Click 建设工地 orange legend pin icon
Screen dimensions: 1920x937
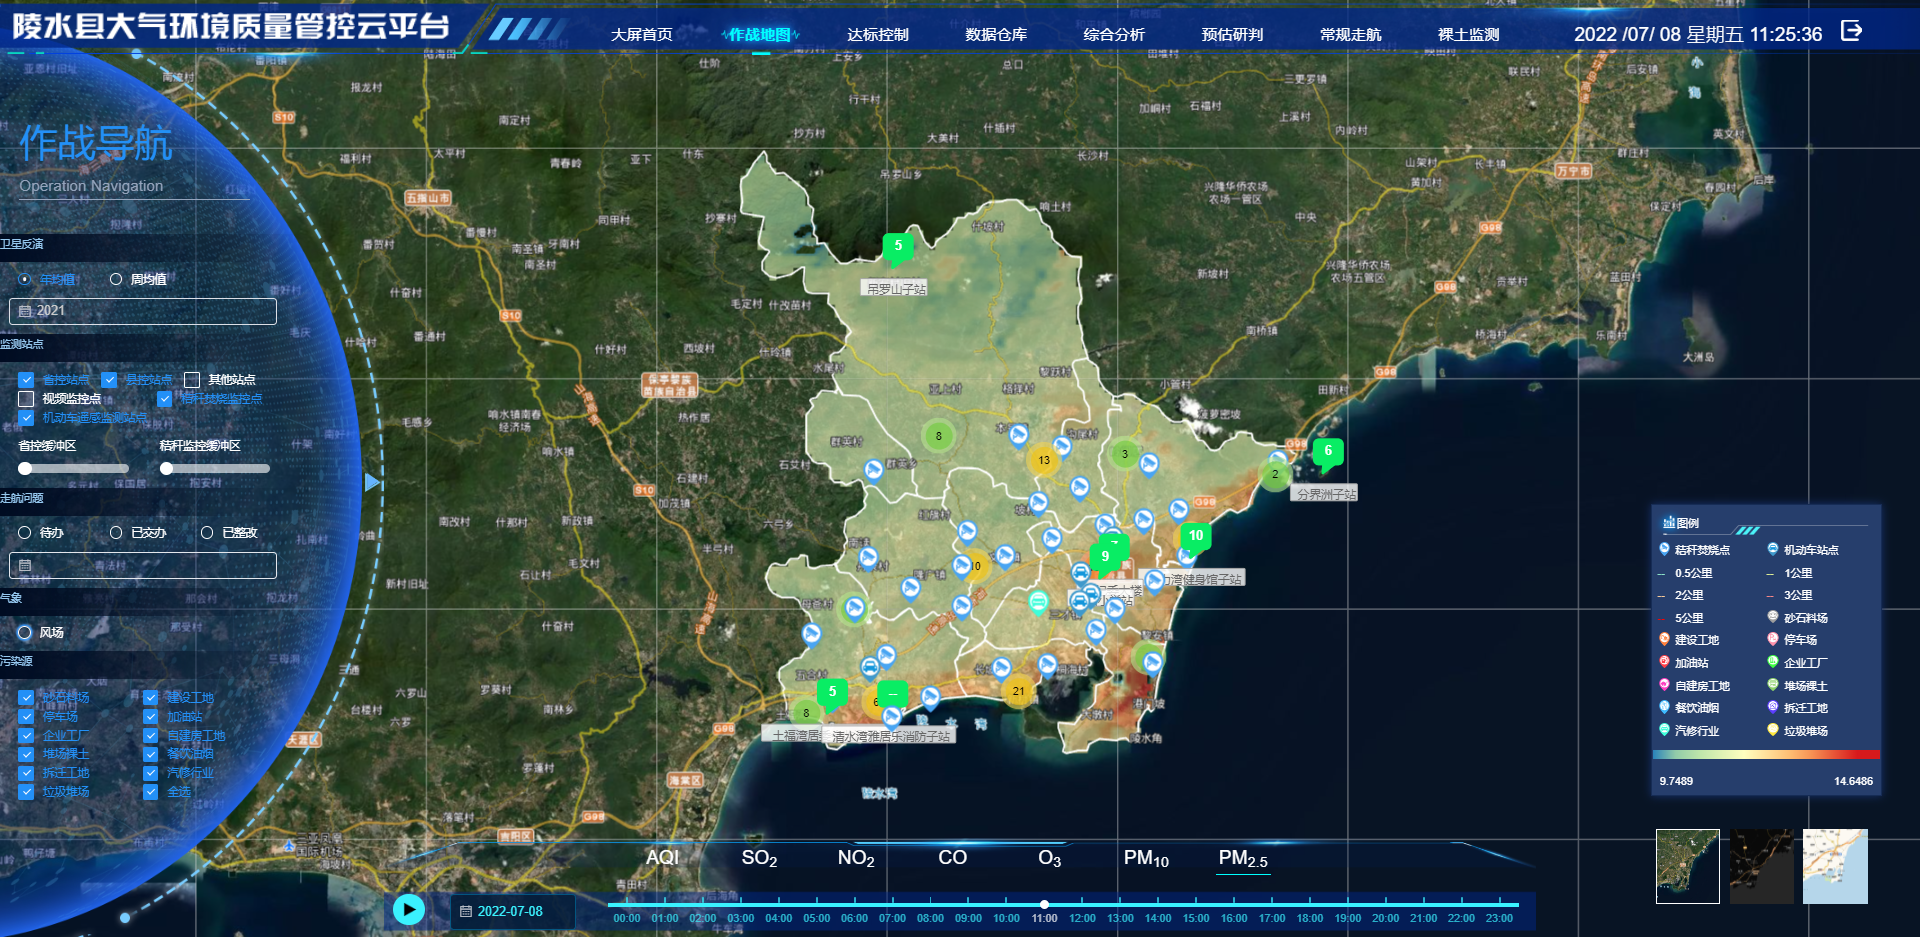[x=1664, y=639]
